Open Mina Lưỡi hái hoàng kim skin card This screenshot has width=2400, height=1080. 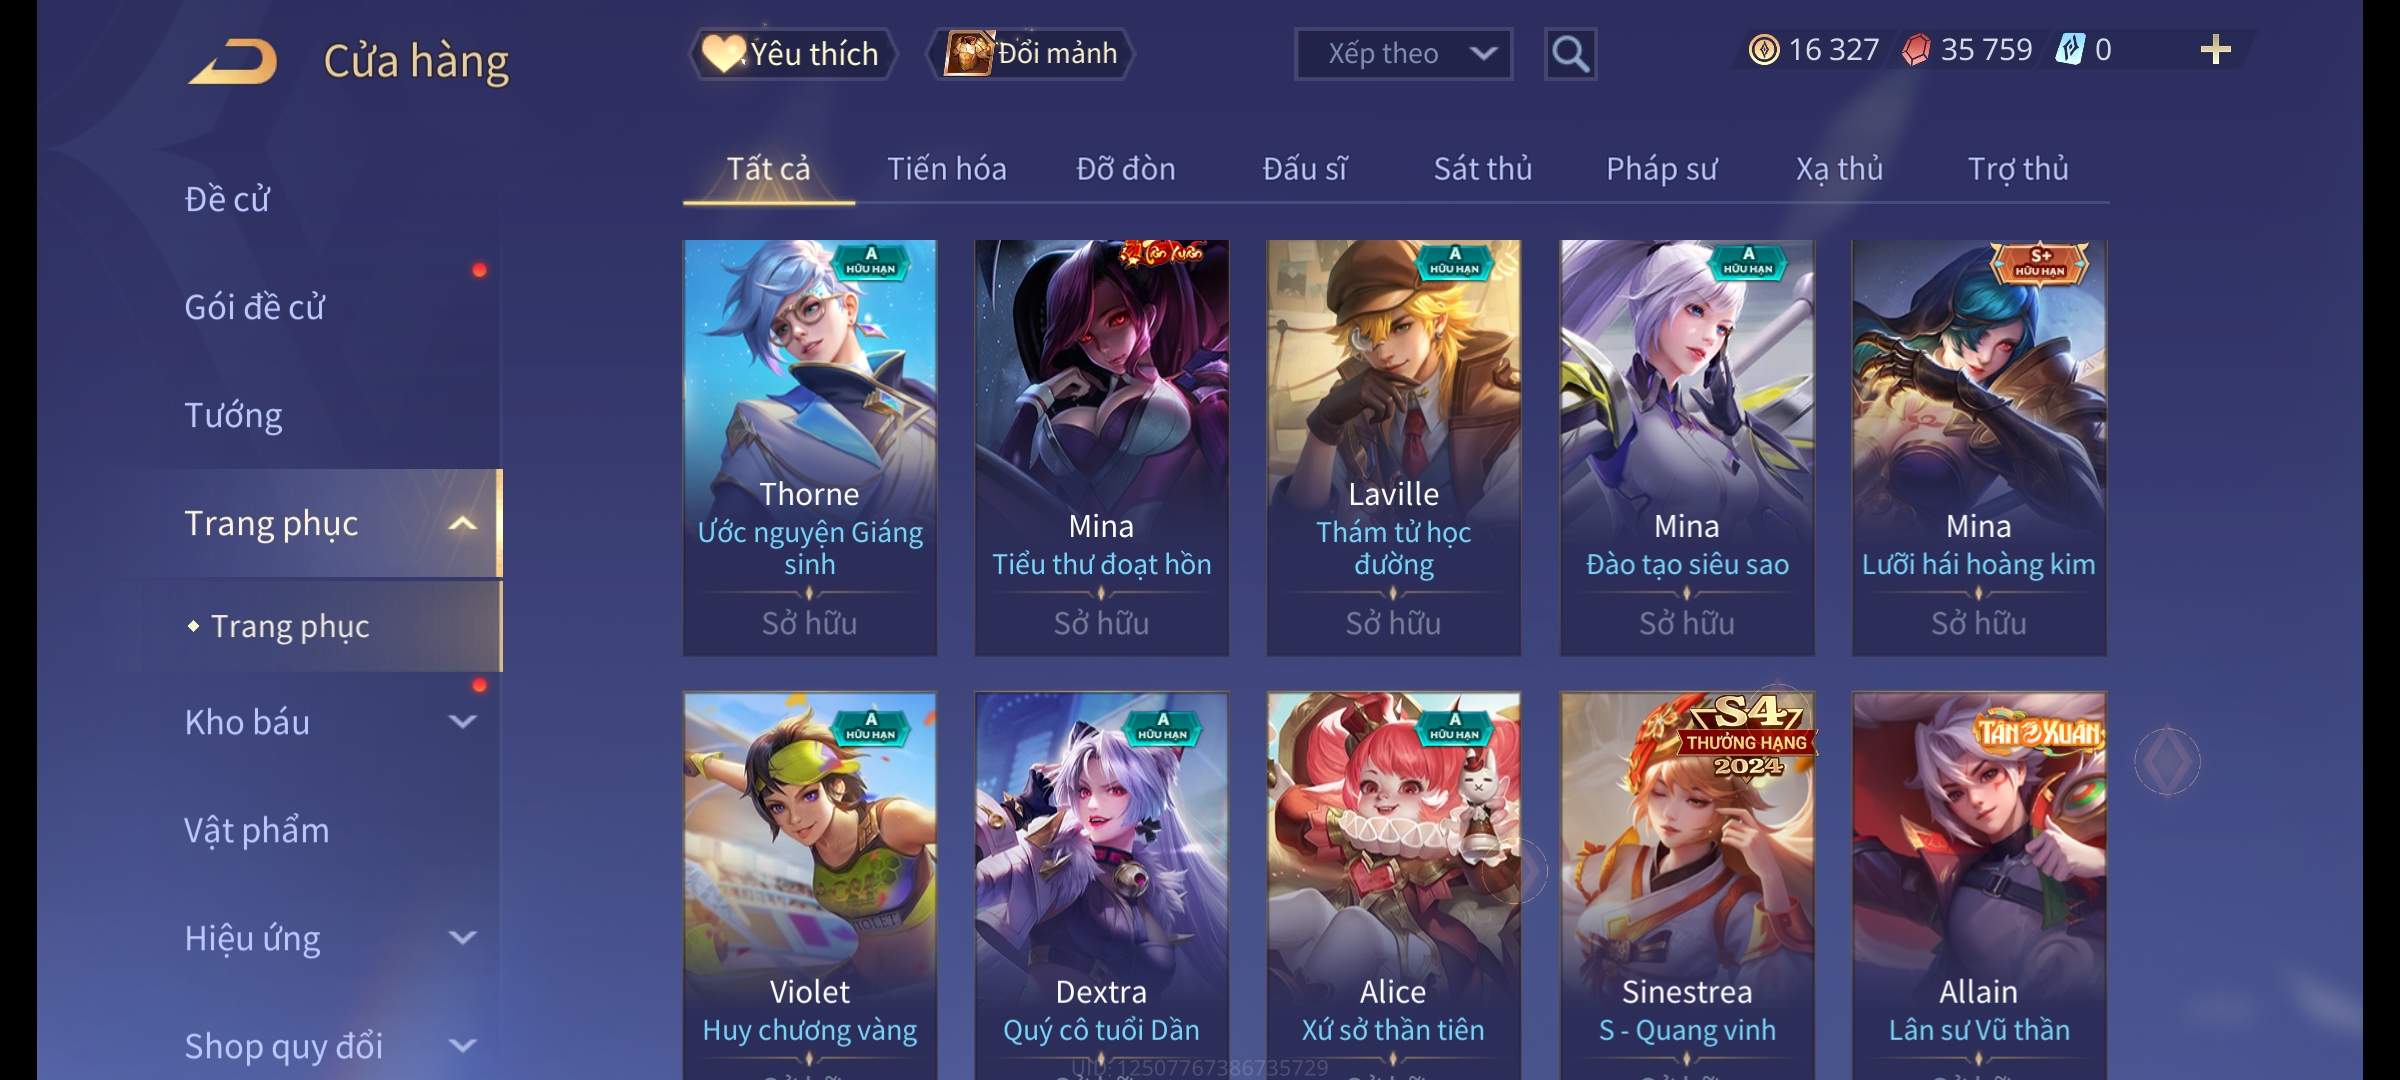coord(1979,448)
